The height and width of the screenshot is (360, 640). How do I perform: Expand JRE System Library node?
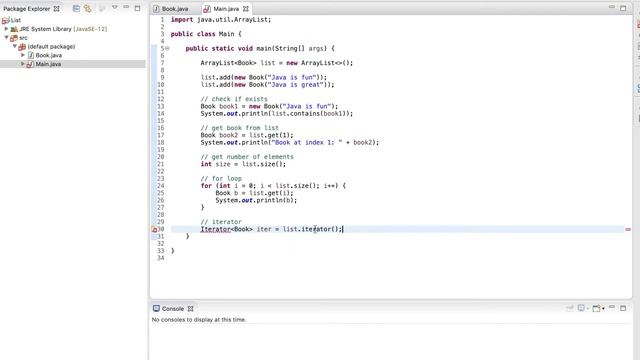pos(6,29)
